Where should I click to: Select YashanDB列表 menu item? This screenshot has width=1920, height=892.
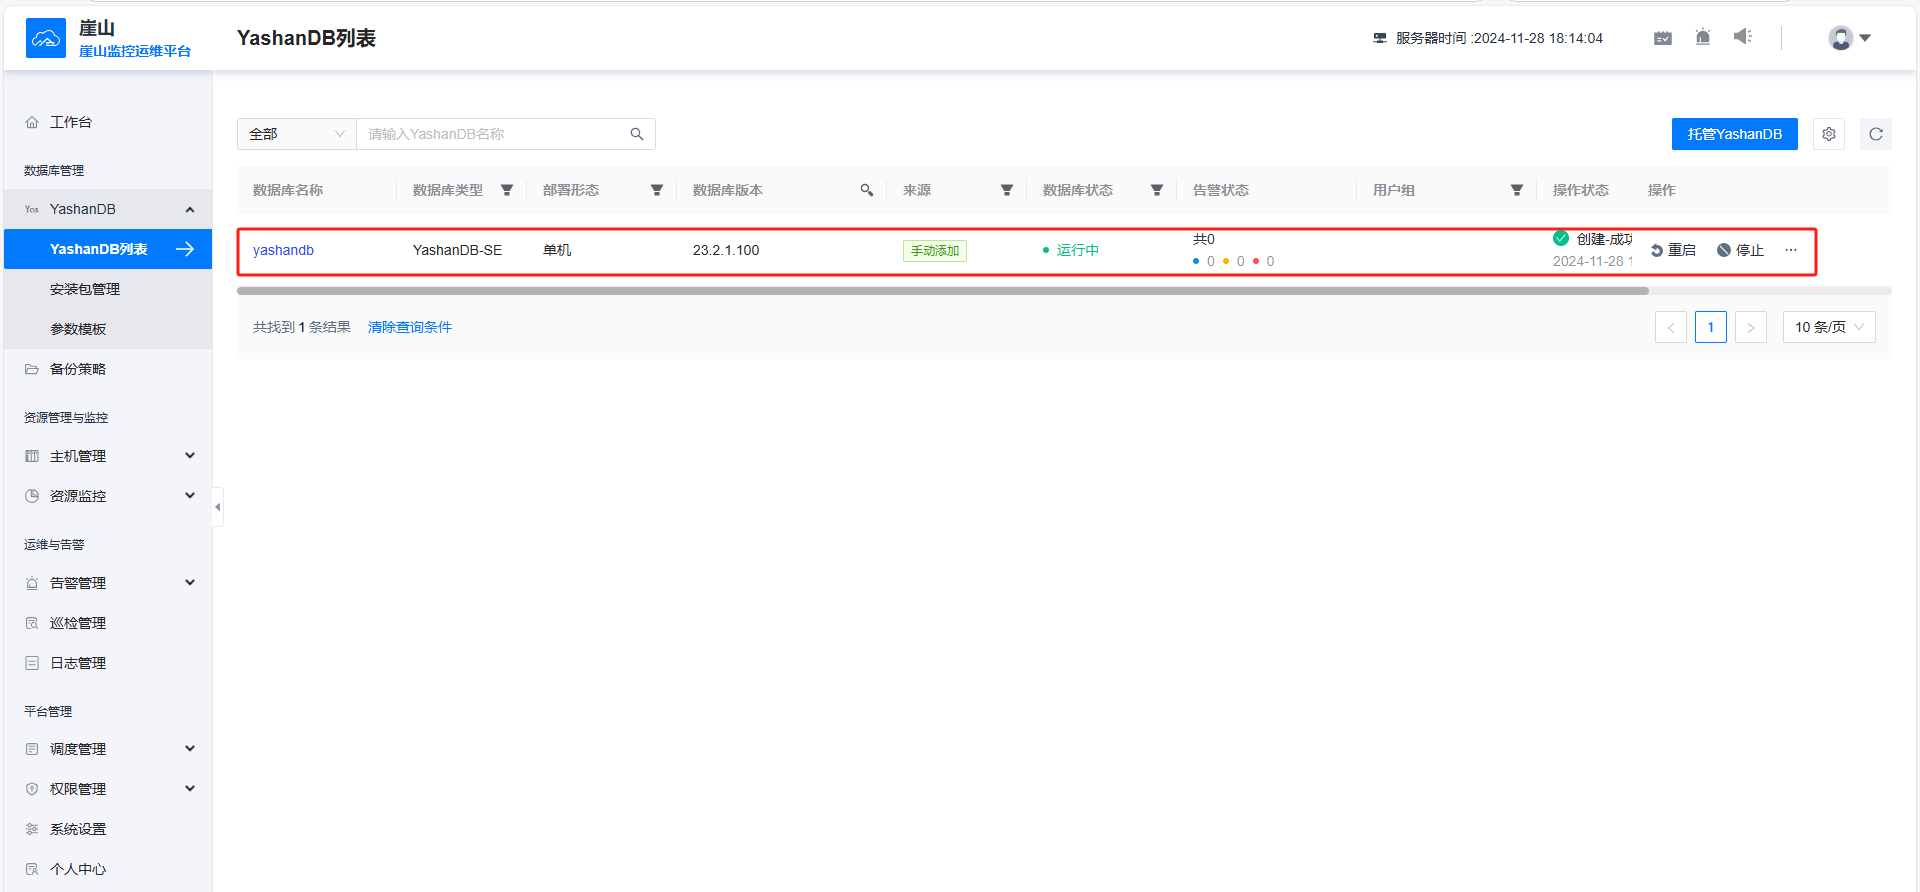pyautogui.click(x=108, y=249)
